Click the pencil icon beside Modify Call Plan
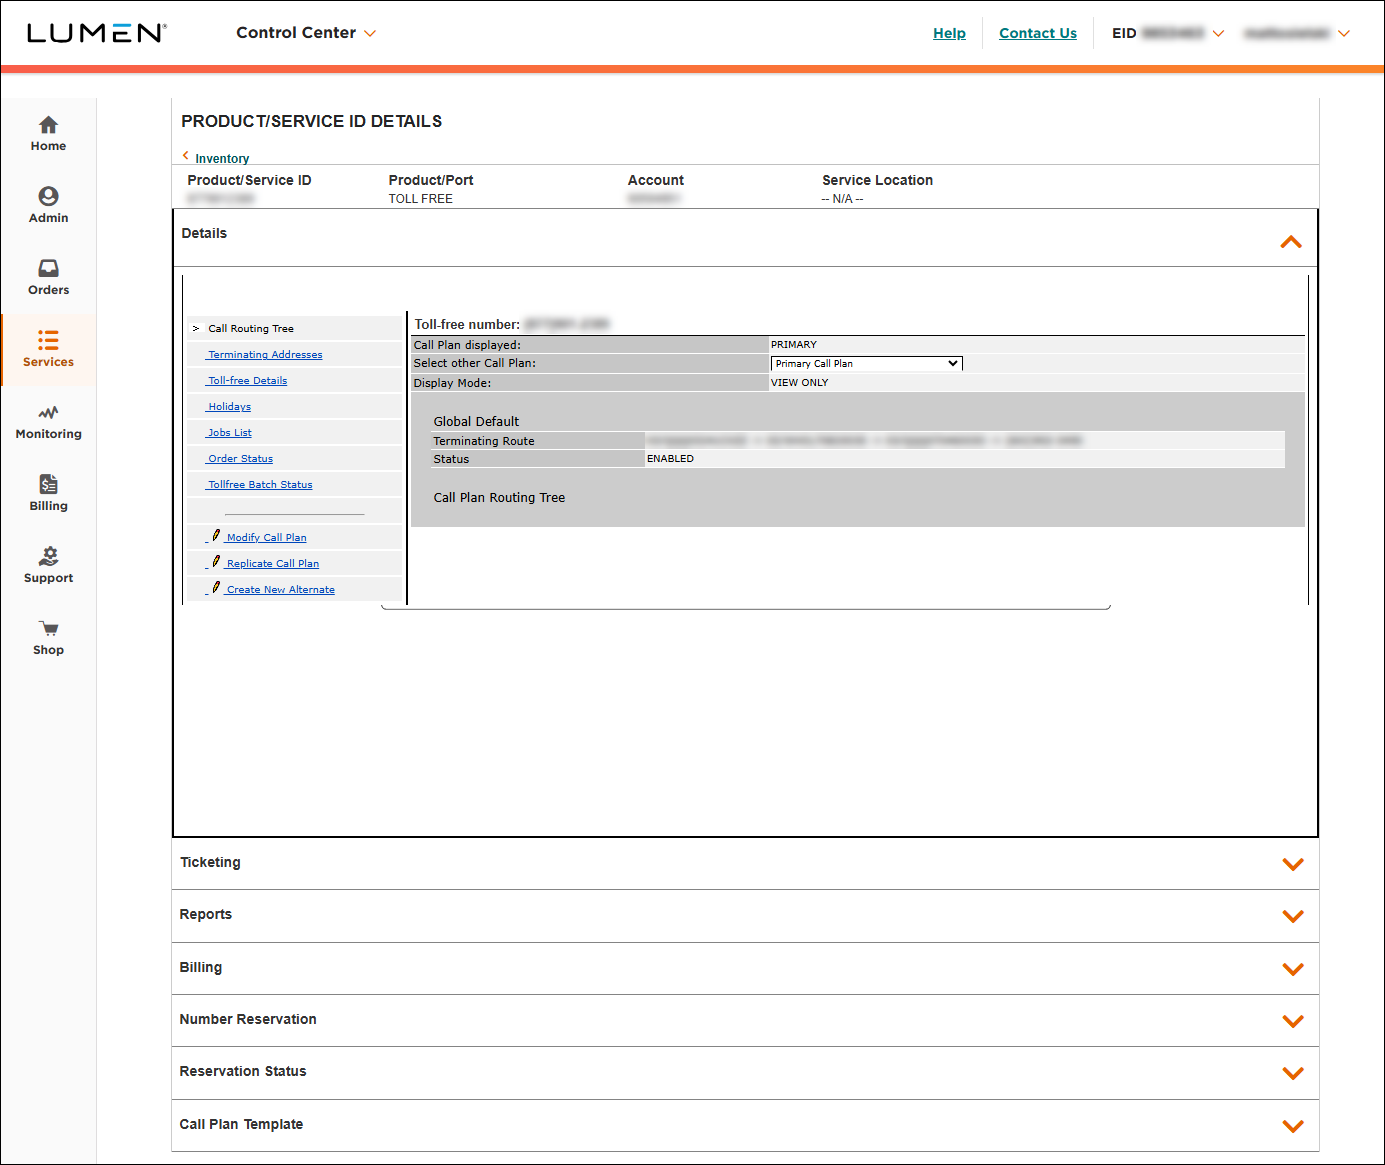Viewport: 1385px width, 1165px height. click(216, 536)
